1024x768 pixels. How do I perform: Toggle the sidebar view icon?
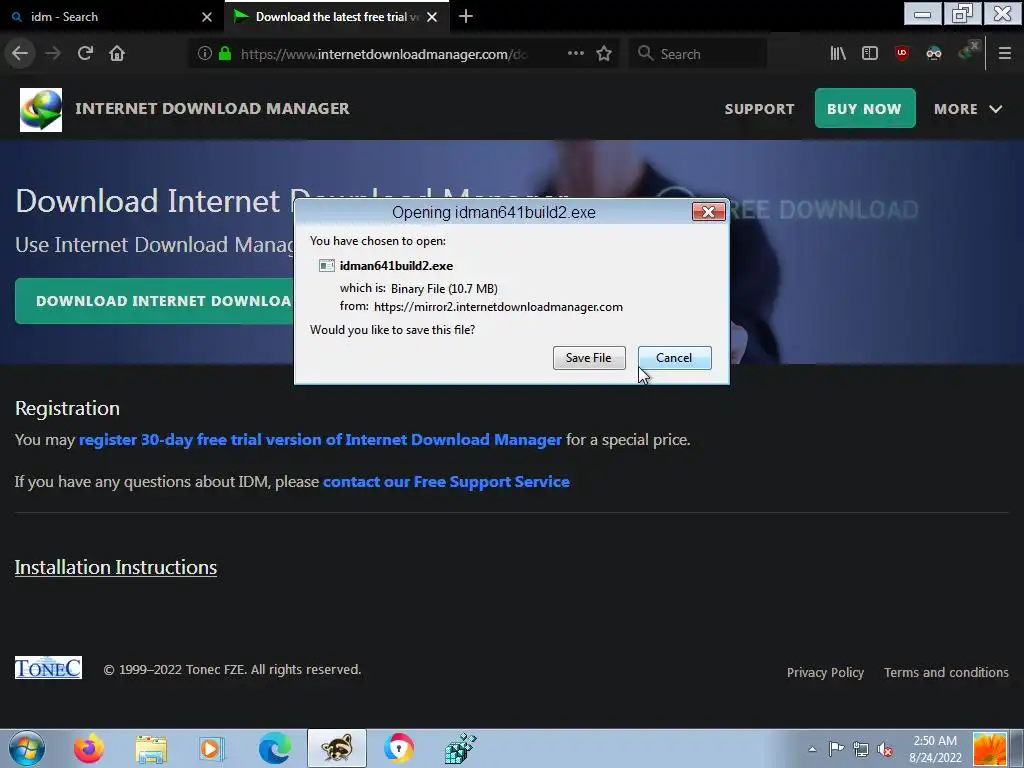point(870,54)
